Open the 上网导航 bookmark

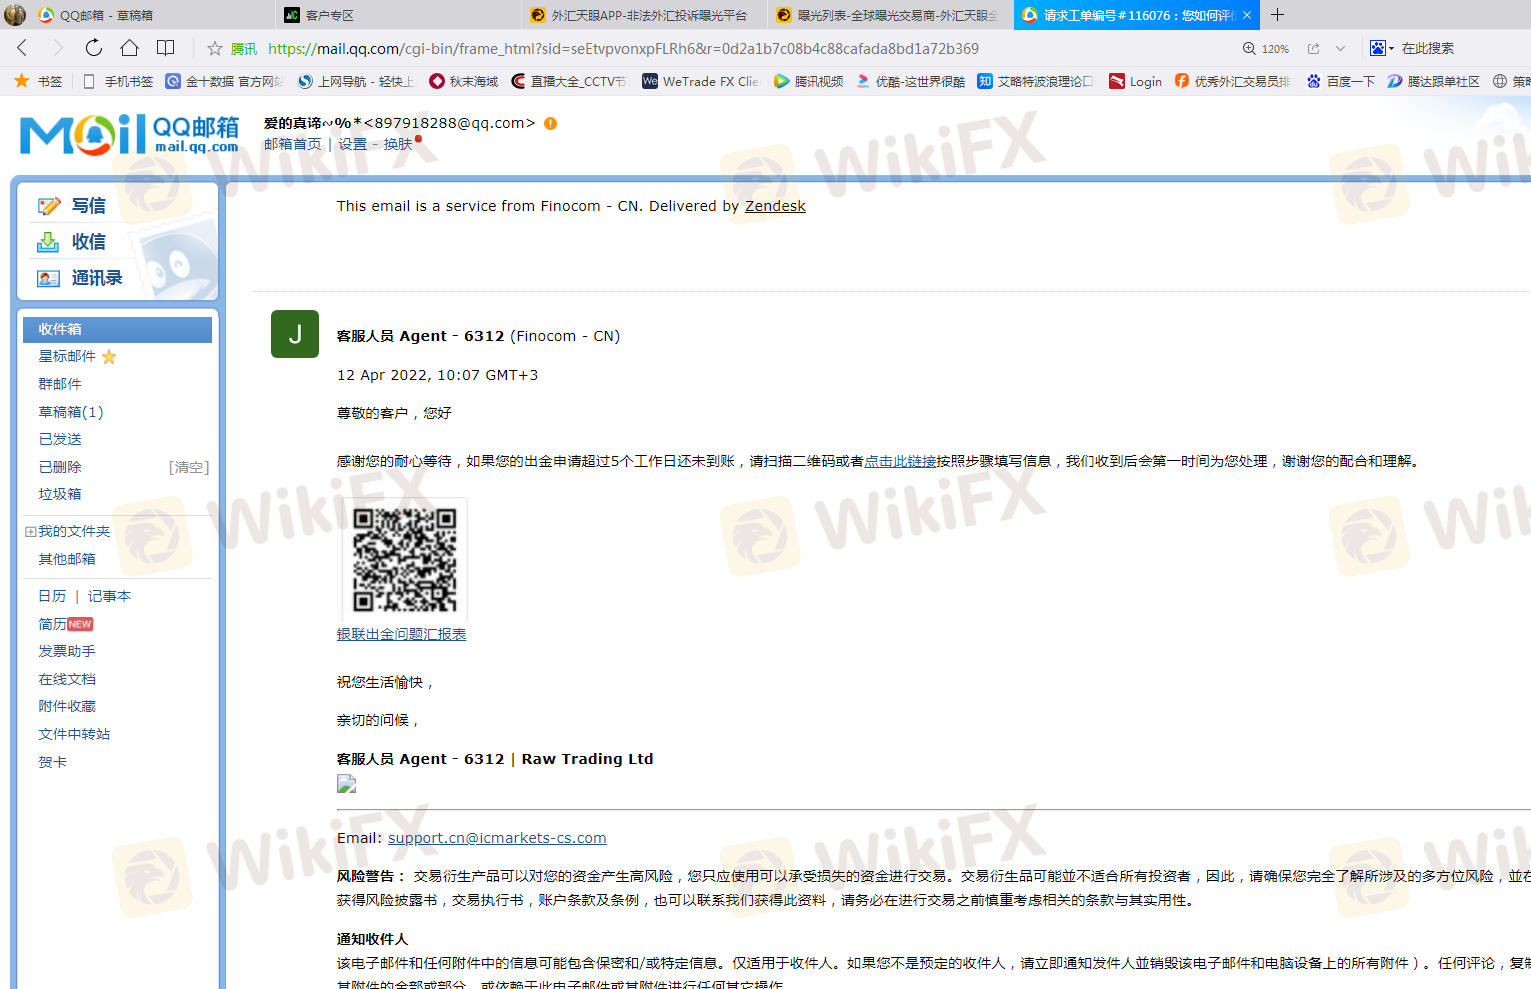coord(356,81)
